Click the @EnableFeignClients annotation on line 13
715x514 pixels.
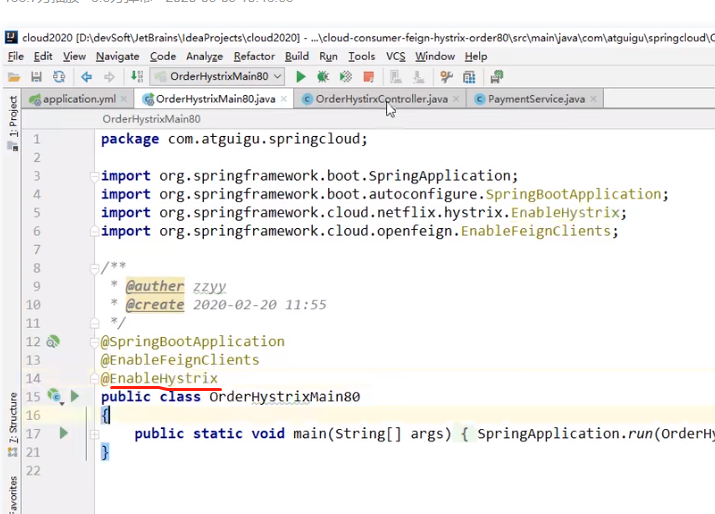pyautogui.click(x=180, y=360)
